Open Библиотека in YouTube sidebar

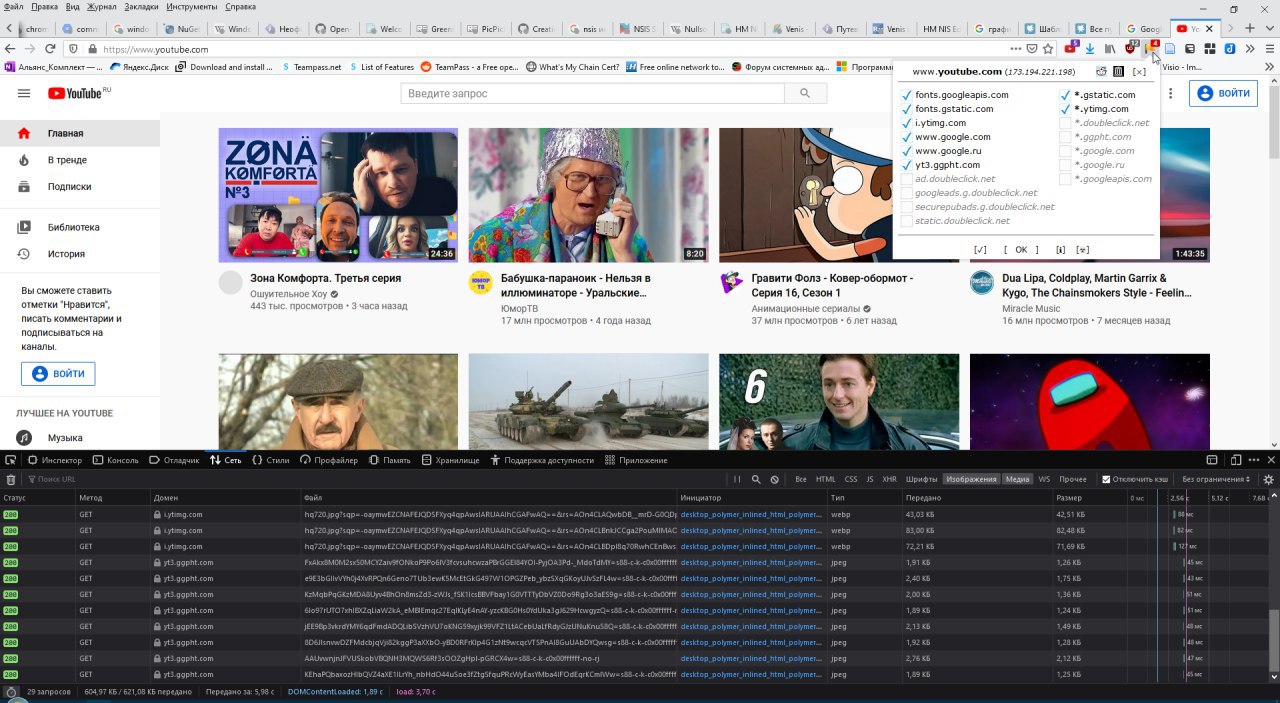tap(80, 227)
